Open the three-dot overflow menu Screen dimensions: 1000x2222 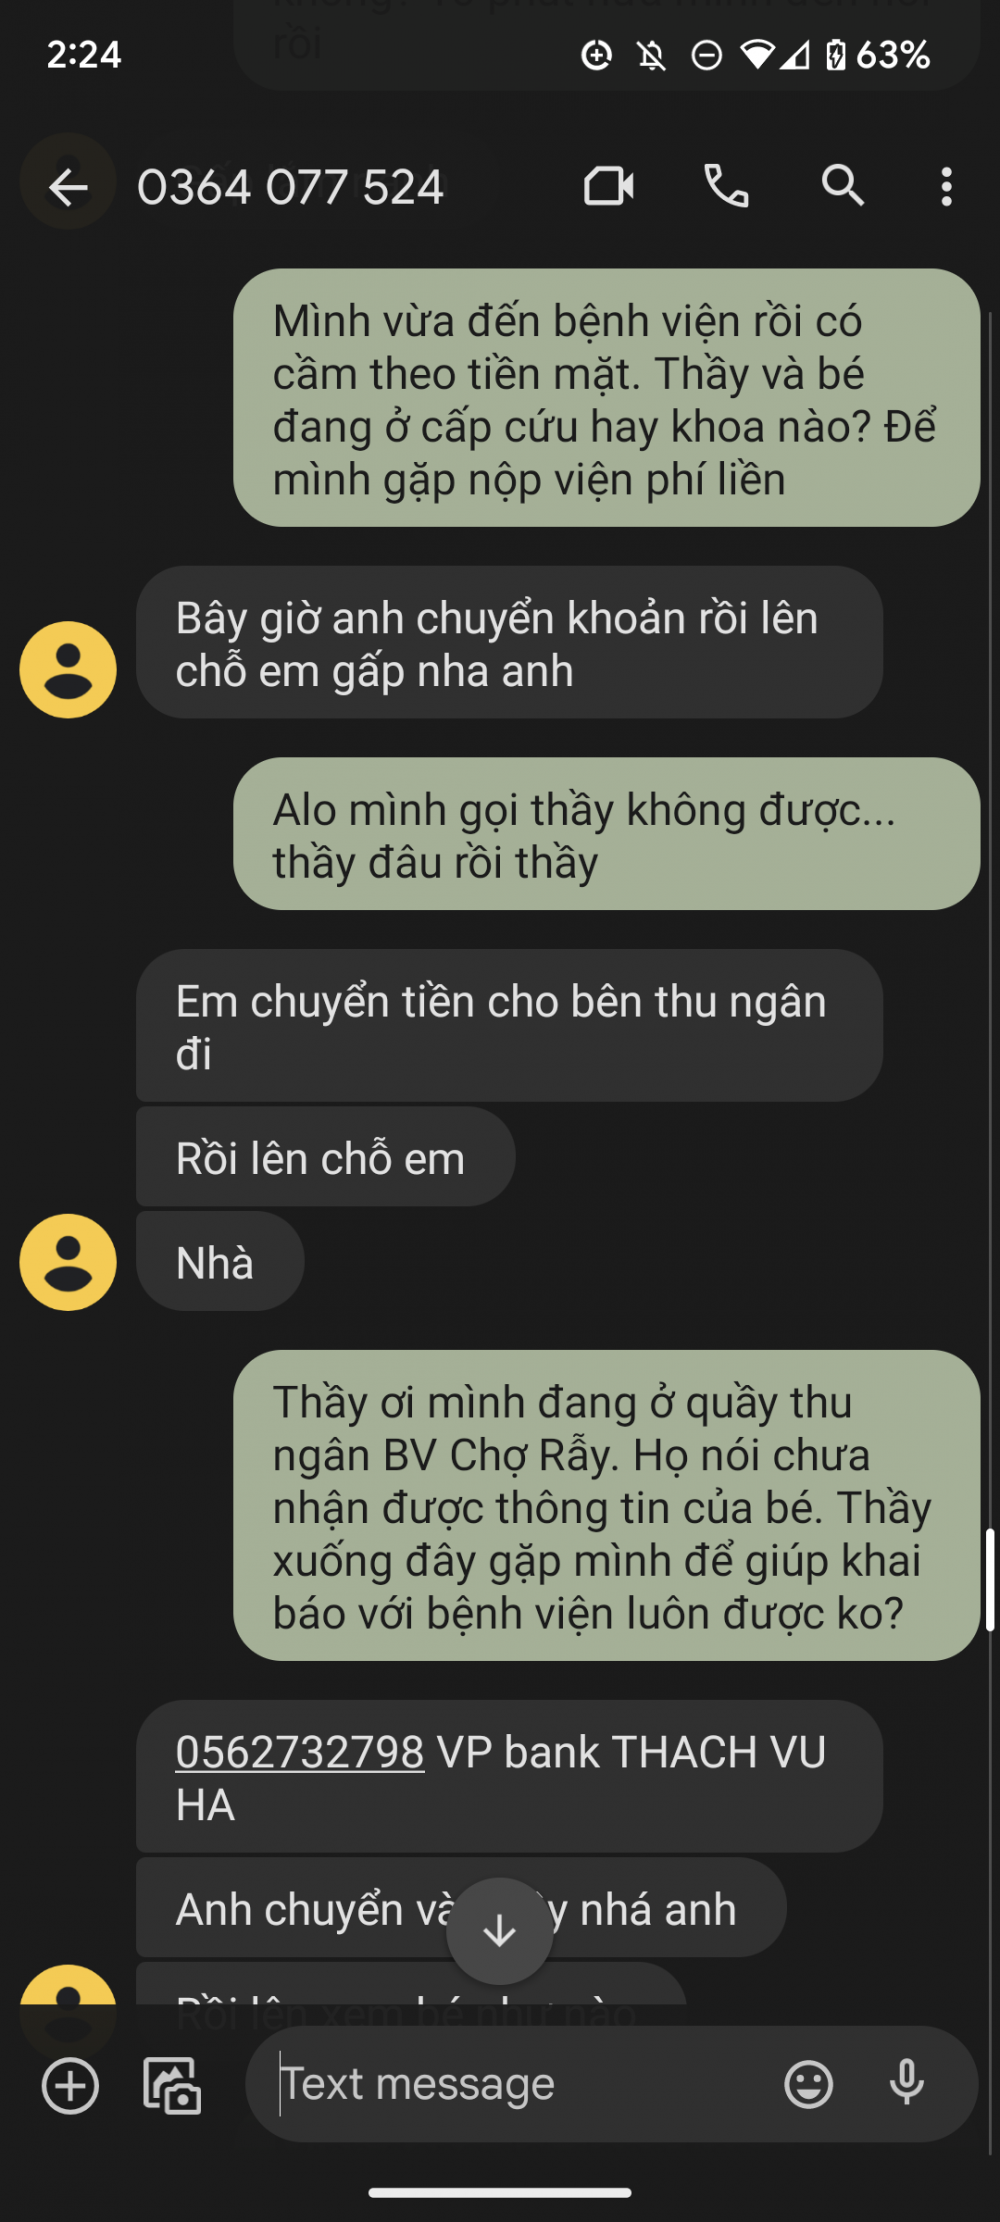pyautogui.click(x=946, y=187)
